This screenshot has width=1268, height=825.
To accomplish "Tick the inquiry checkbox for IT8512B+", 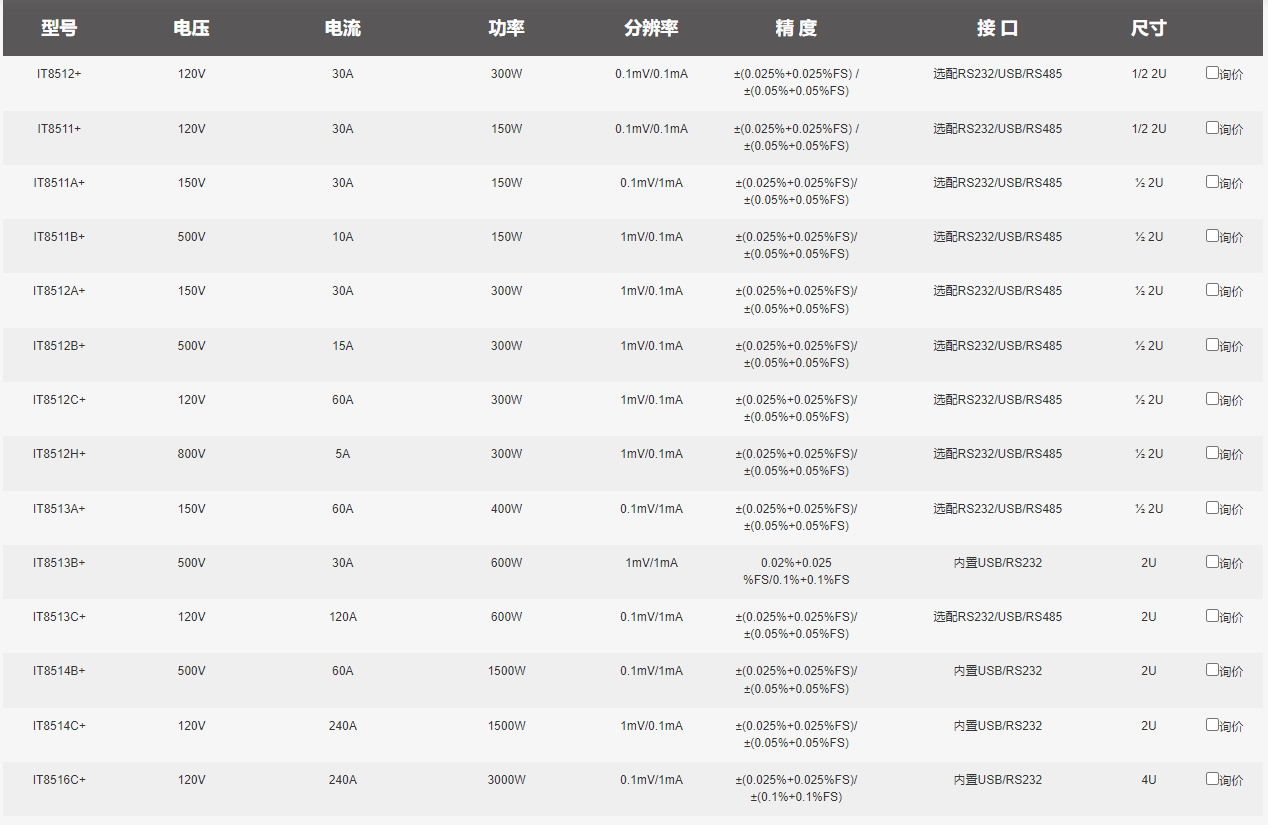I will pyautogui.click(x=1212, y=345).
